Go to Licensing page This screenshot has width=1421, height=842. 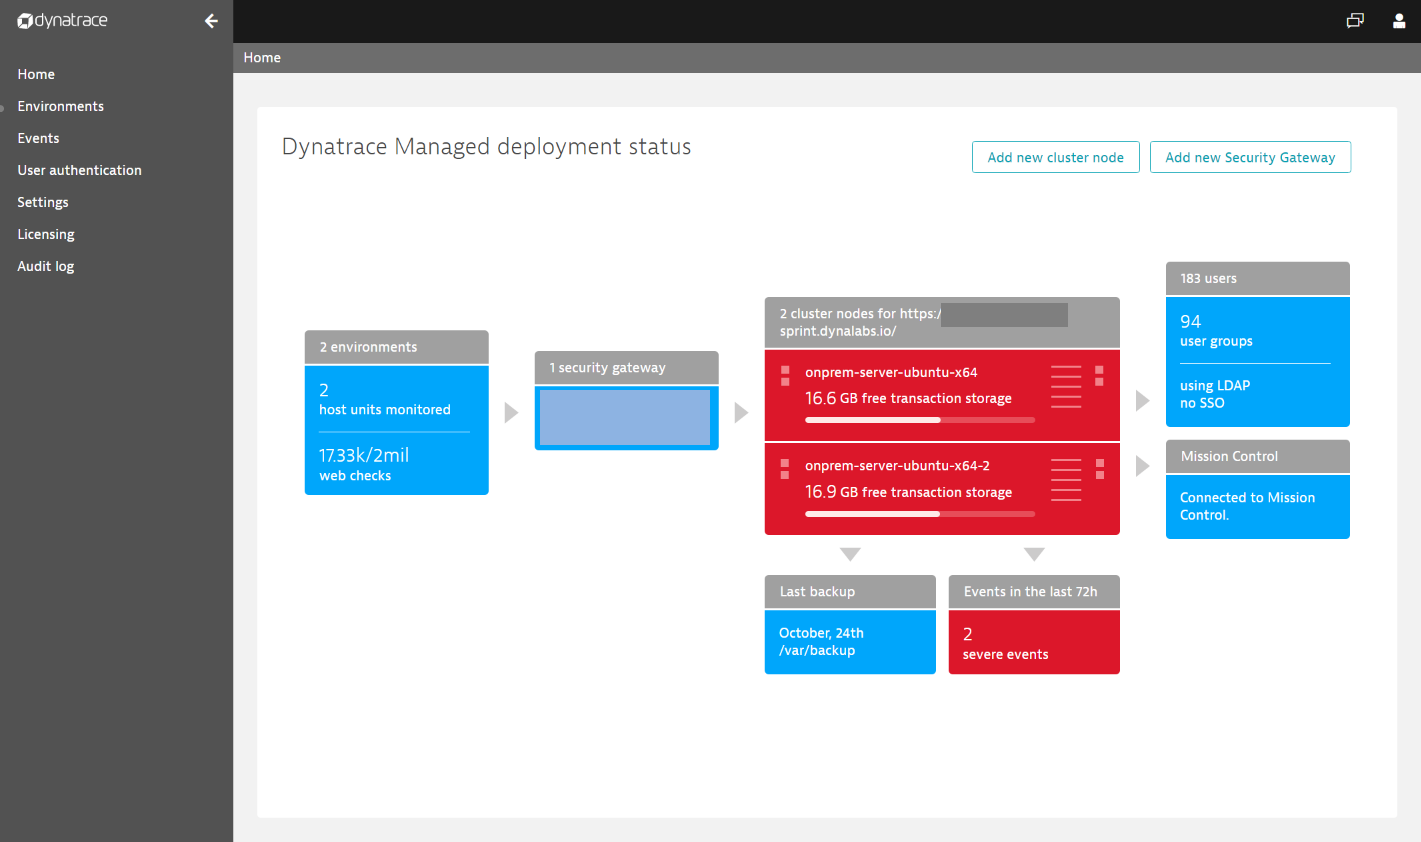tap(46, 234)
